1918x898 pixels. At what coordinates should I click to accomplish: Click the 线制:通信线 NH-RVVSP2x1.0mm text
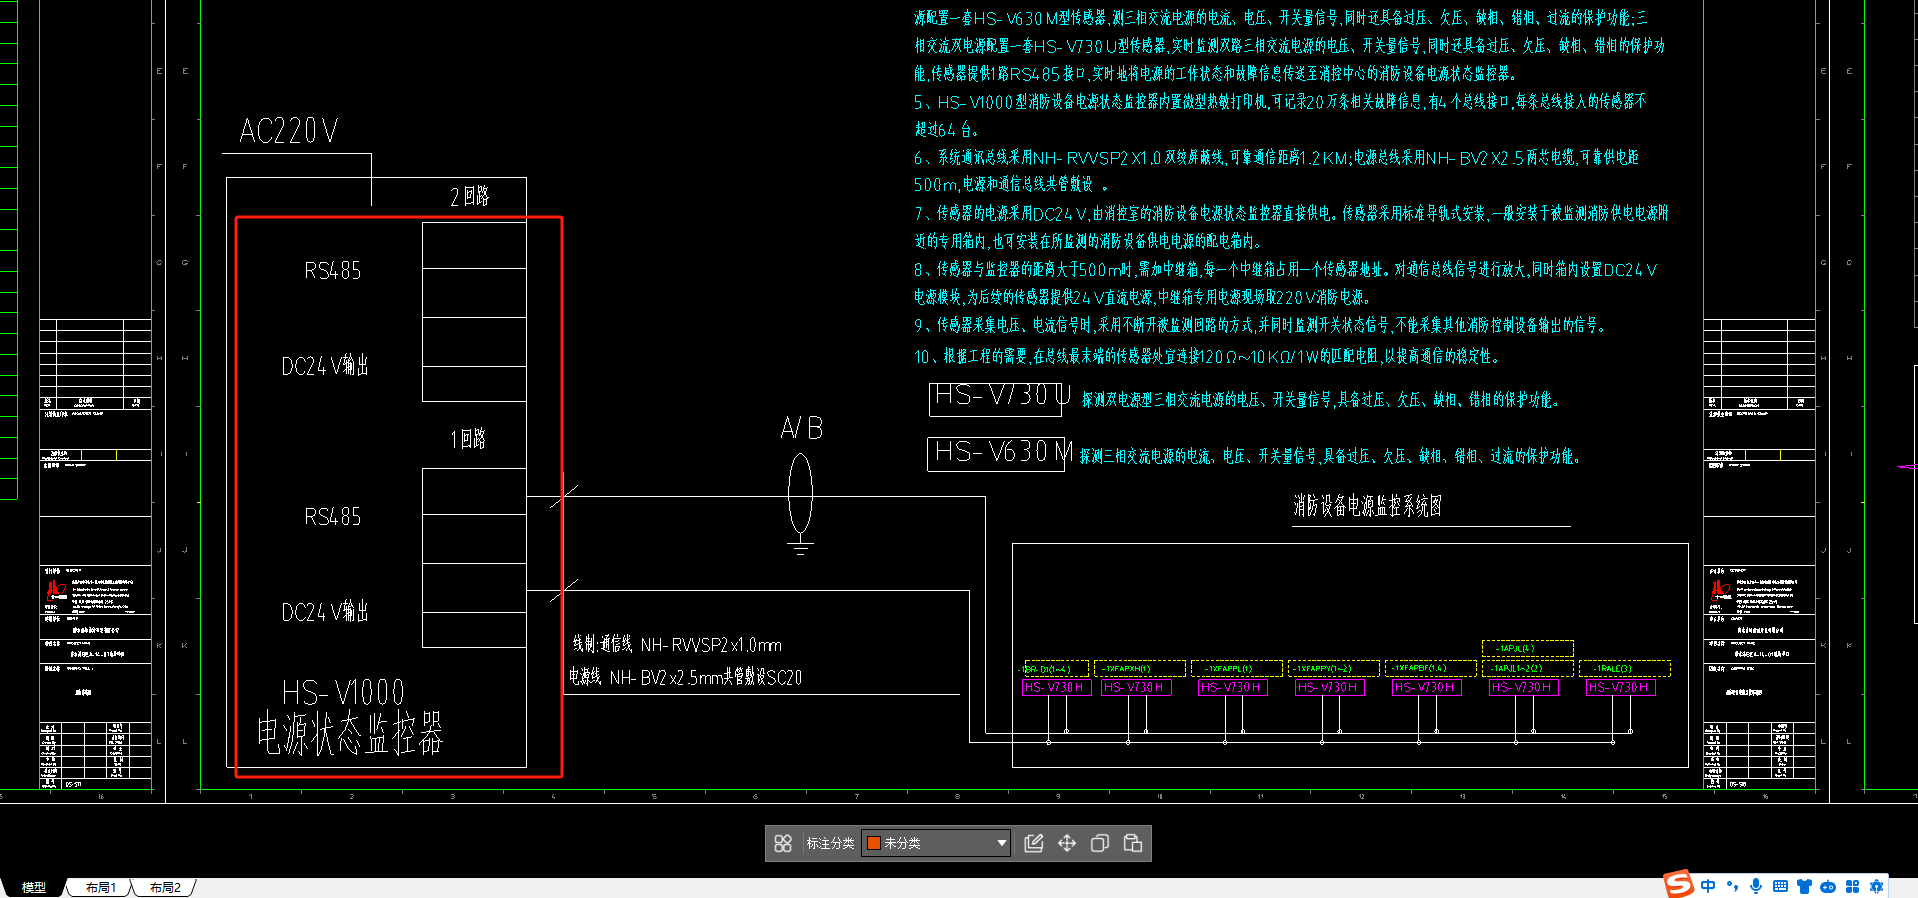pyautogui.click(x=677, y=645)
